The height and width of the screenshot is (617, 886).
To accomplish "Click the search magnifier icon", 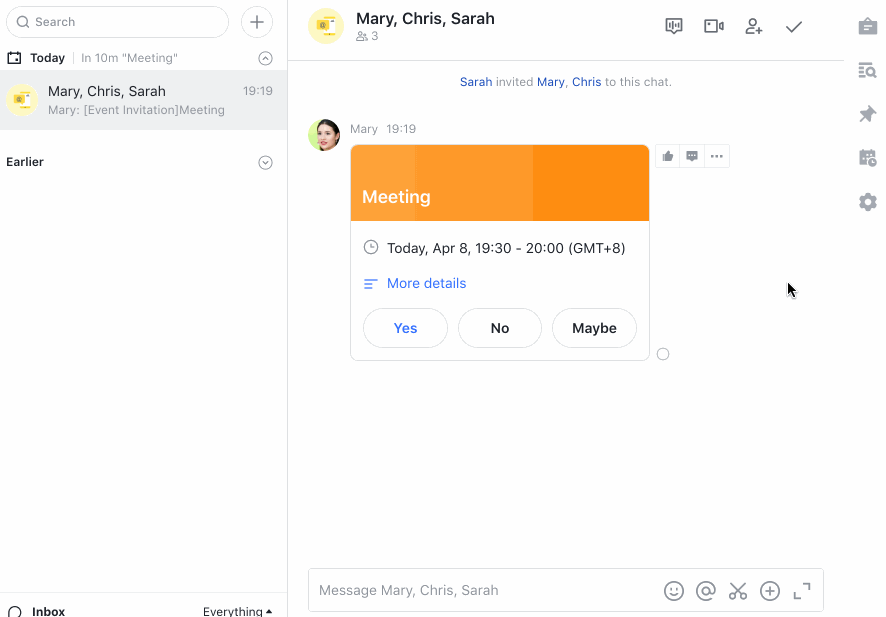I will tap(23, 22).
